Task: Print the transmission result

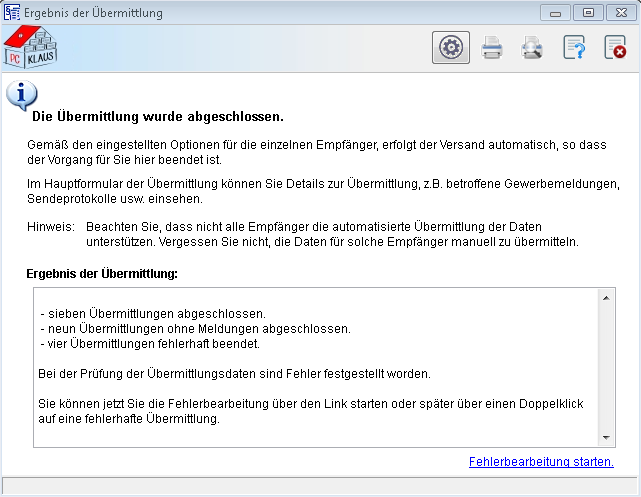Action: pos(492,48)
